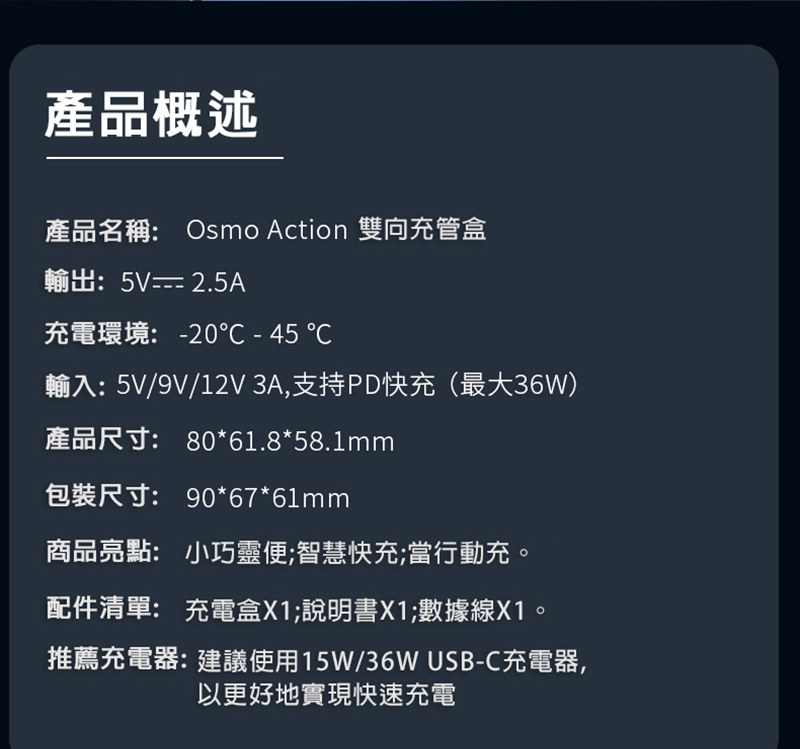The height and width of the screenshot is (749, 800).
Task: Select the 充電環境 label
Action: point(101,334)
